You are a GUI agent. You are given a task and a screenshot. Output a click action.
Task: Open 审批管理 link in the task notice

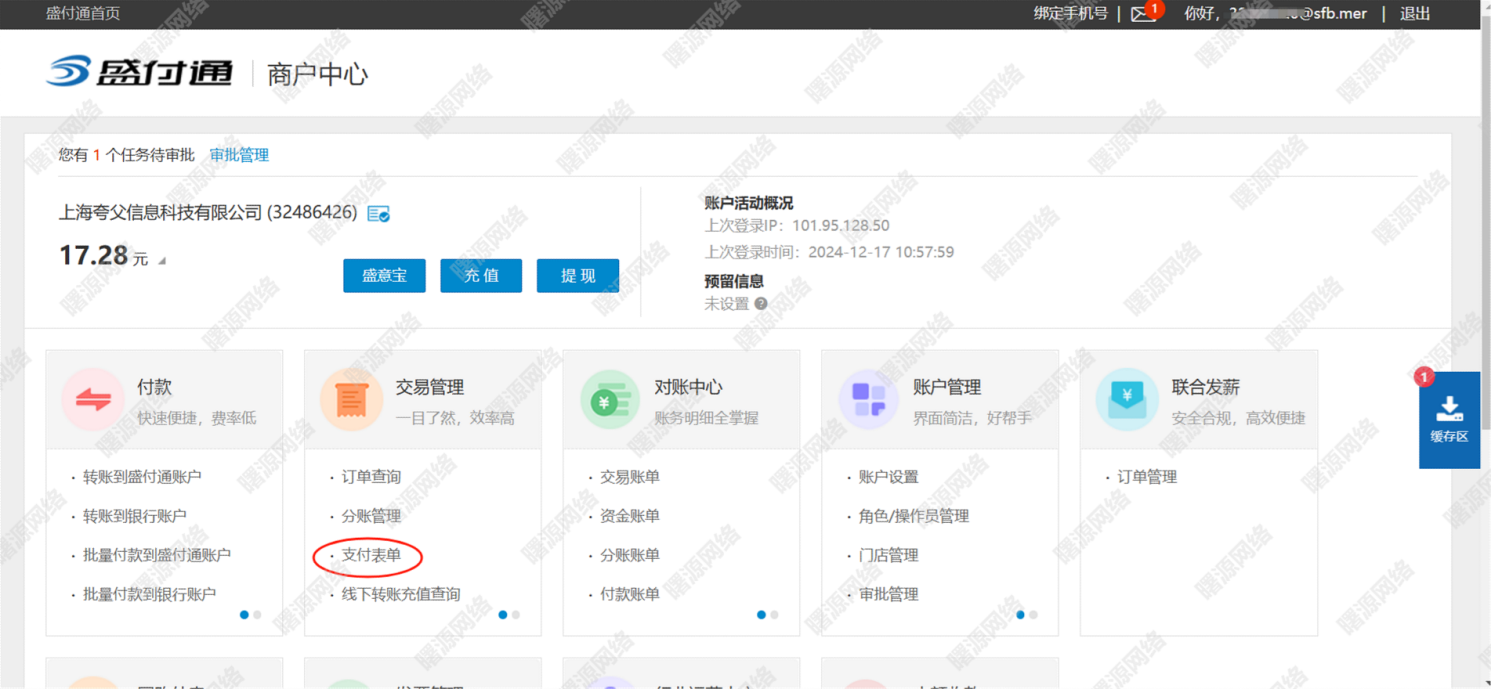click(239, 155)
